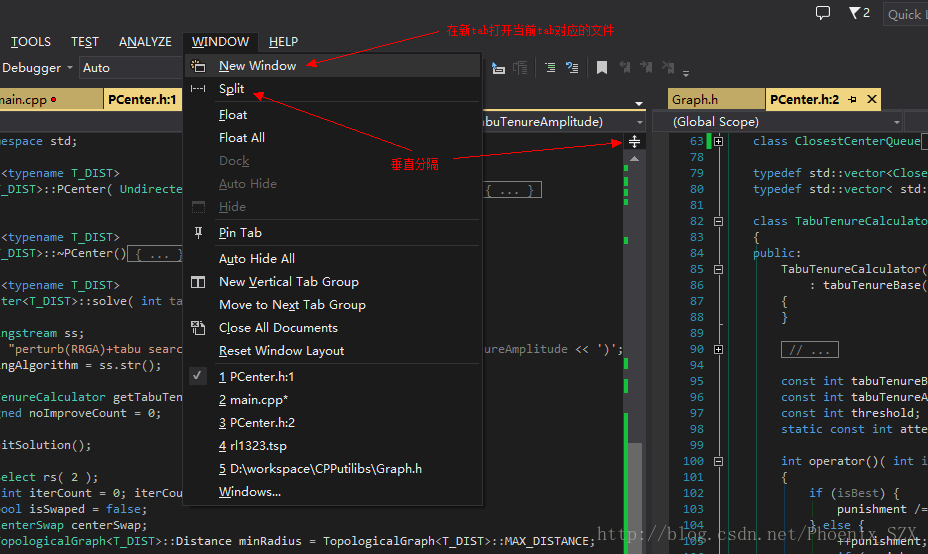Image resolution: width=928 pixels, height=554 pixels.
Task: Click the clear bookmarks toolbar icon
Action: tap(668, 67)
